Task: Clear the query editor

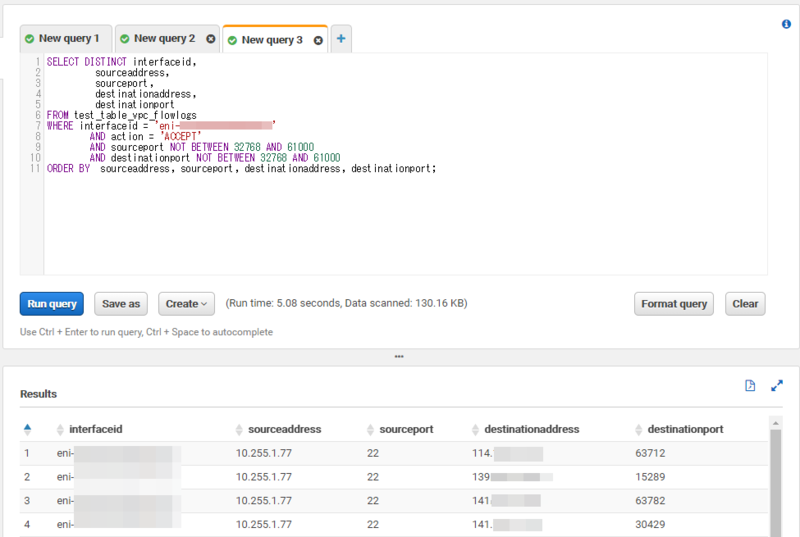Action: [745, 304]
